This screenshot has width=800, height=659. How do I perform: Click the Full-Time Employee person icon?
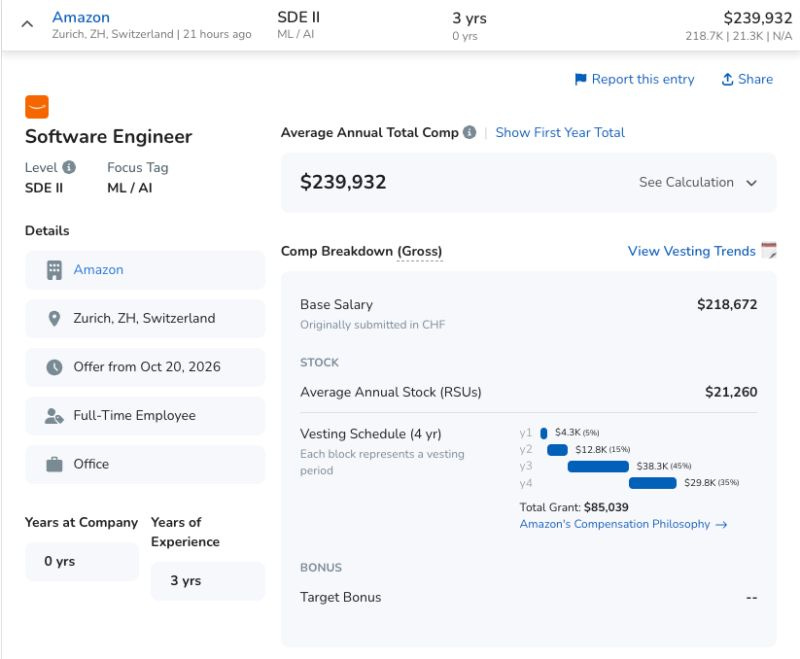click(54, 416)
